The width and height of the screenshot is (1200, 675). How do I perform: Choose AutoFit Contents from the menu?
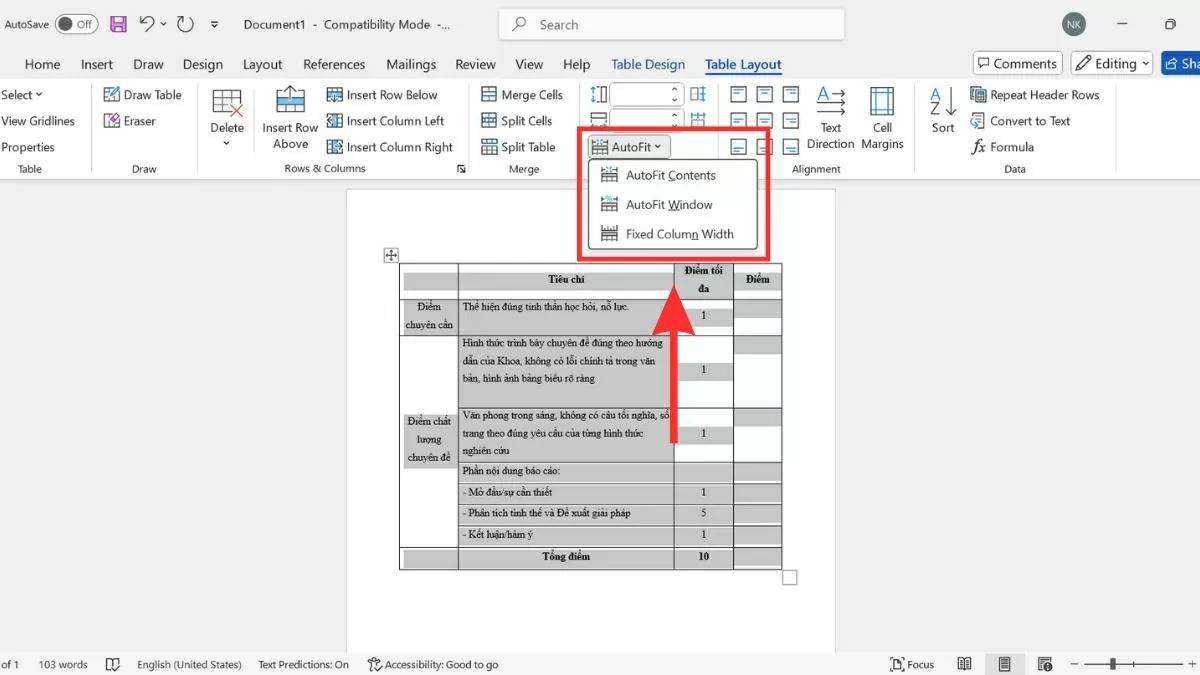(x=670, y=175)
